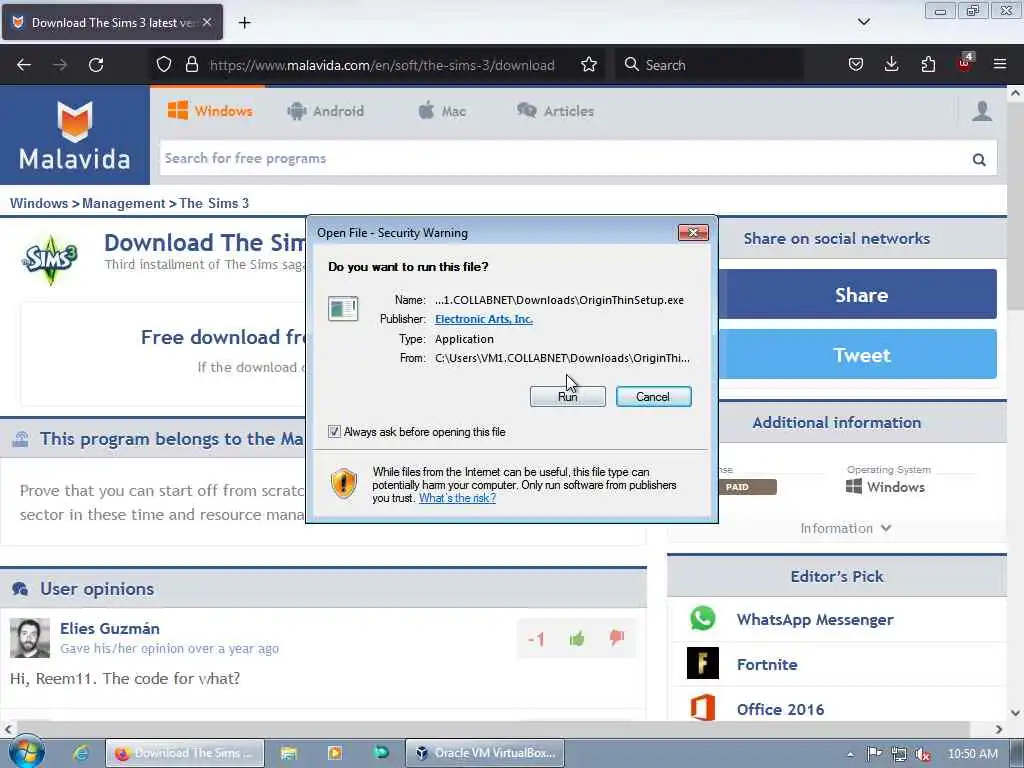This screenshot has width=1024, height=768.
Task: Click the padlock site info icon
Action: 191,65
